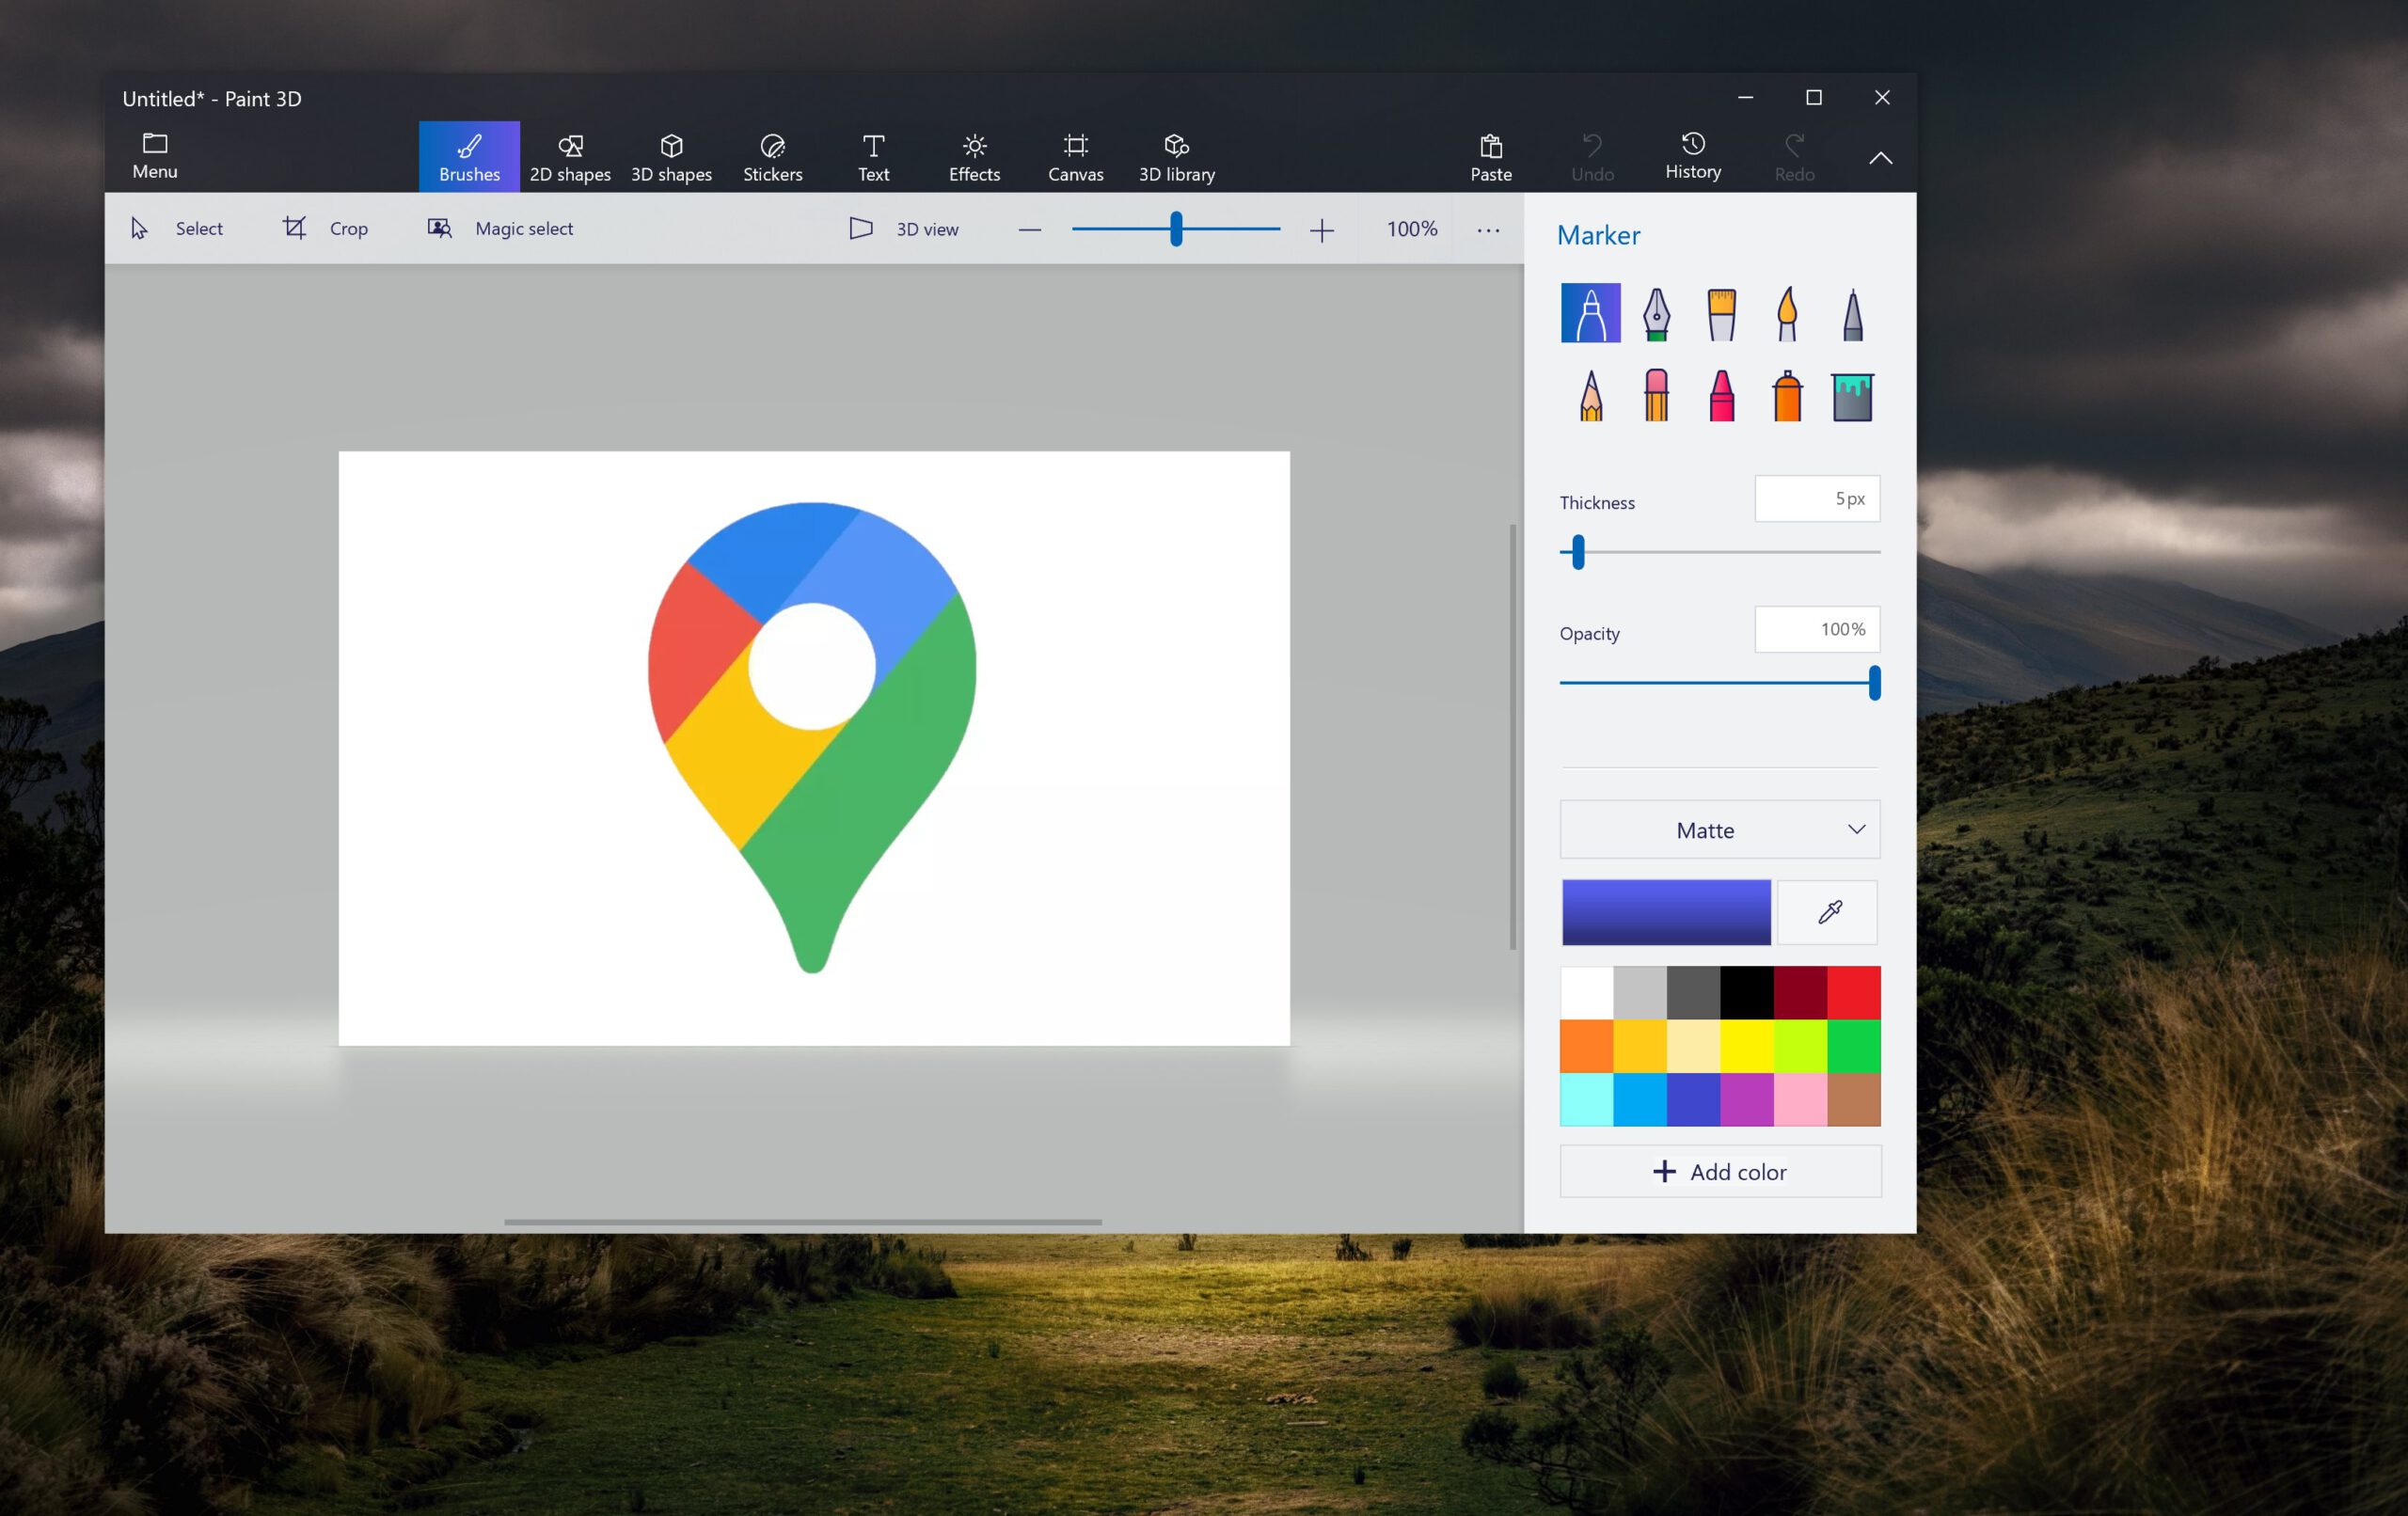Viewport: 2408px width, 1516px height.
Task: Pick the dark gray color swatch
Action: (x=1693, y=992)
